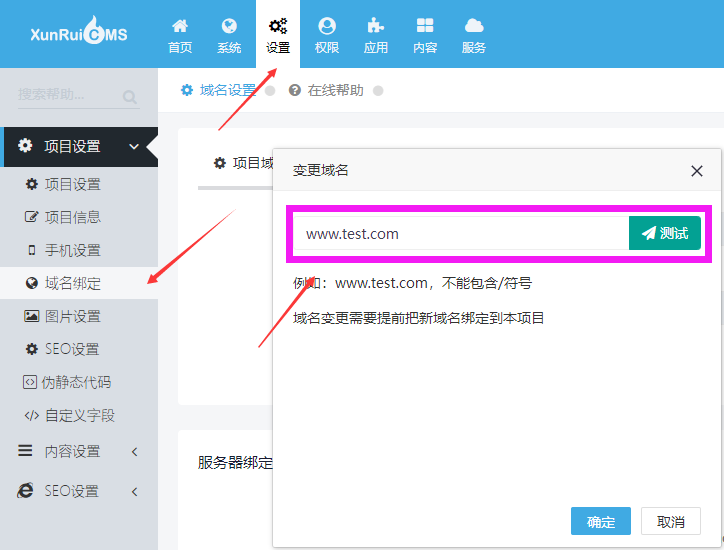The height and width of the screenshot is (550, 724).
Task: Open the 应用 puzzle icon
Action: point(376,27)
